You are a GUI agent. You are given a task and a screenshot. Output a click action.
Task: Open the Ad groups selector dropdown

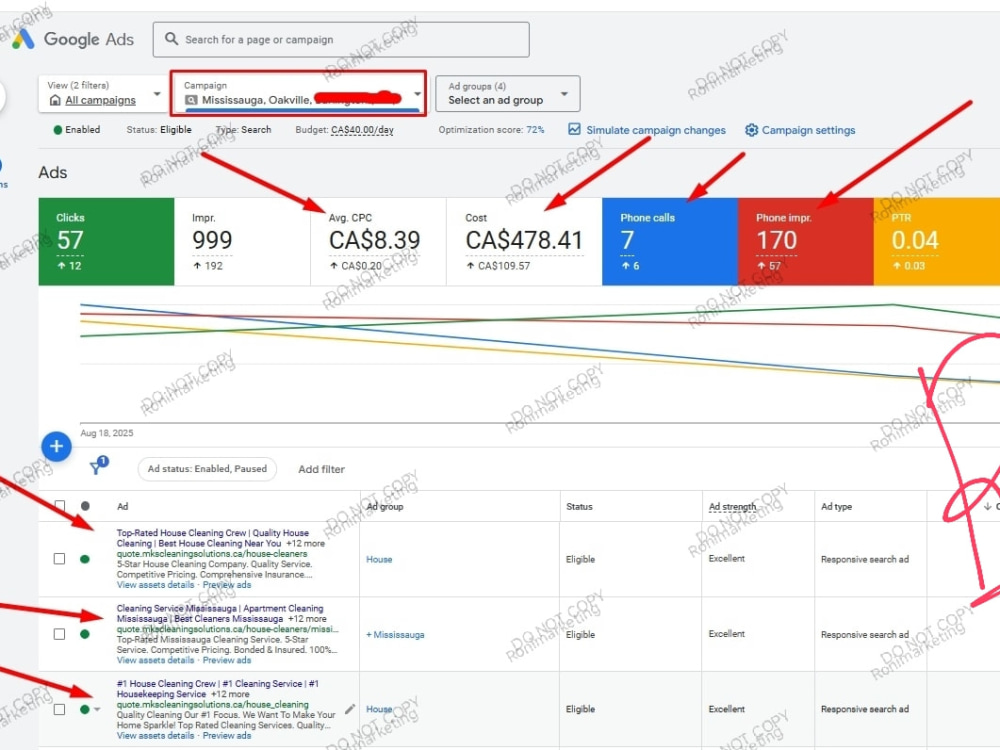(x=508, y=94)
